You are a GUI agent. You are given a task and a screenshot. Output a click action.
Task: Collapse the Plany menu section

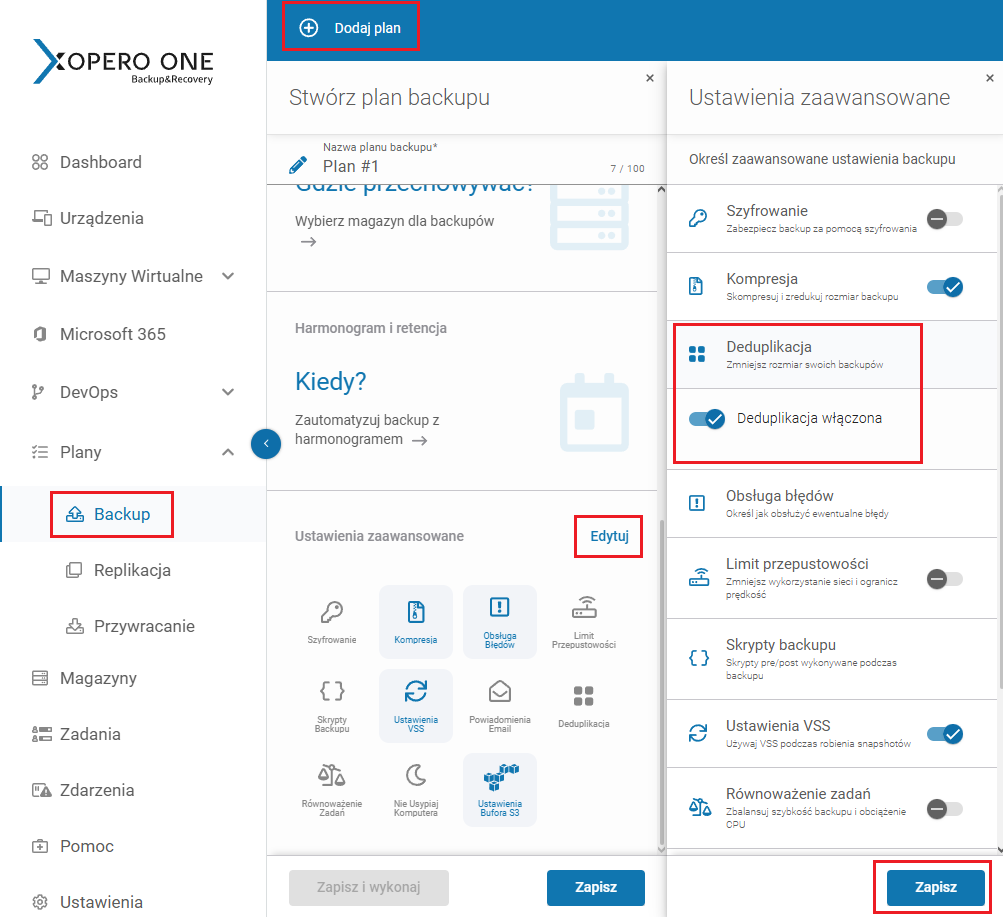(228, 452)
